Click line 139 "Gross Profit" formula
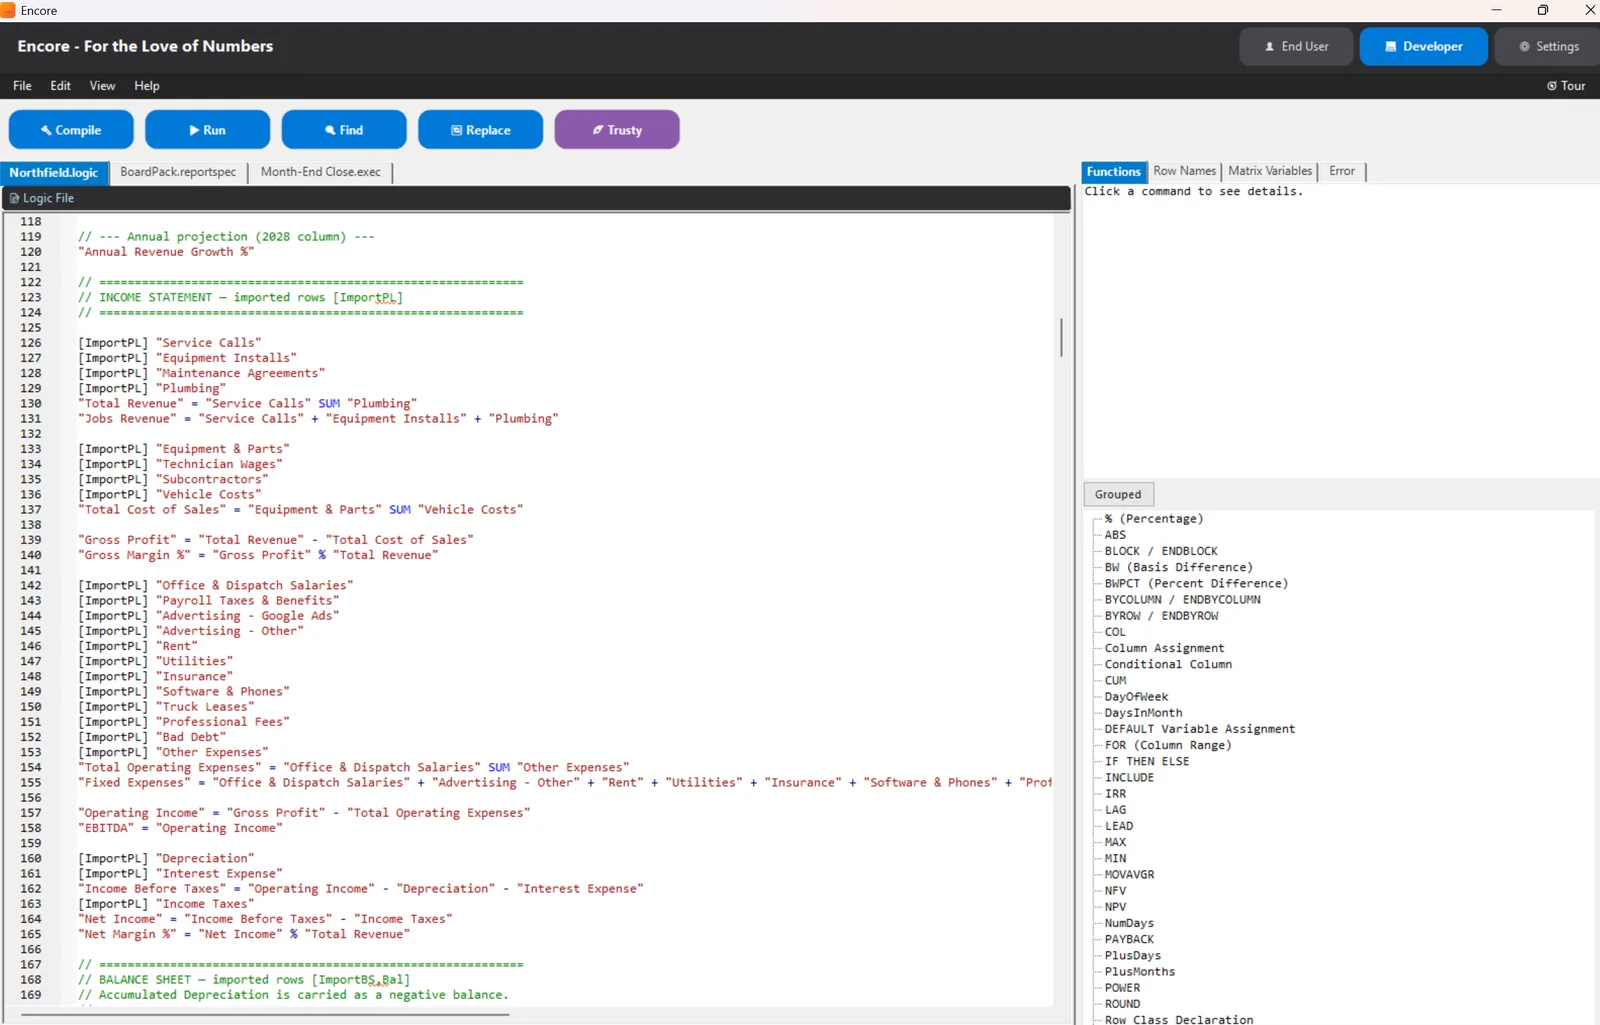Image resolution: width=1600 pixels, height=1025 pixels. (276, 540)
